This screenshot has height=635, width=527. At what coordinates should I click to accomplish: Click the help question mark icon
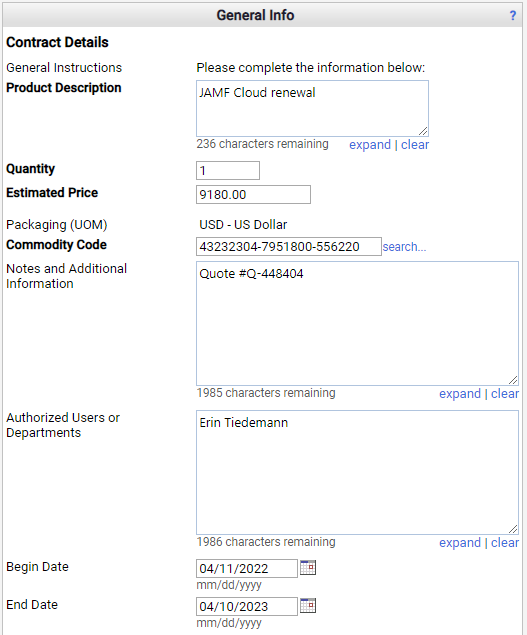click(x=513, y=15)
